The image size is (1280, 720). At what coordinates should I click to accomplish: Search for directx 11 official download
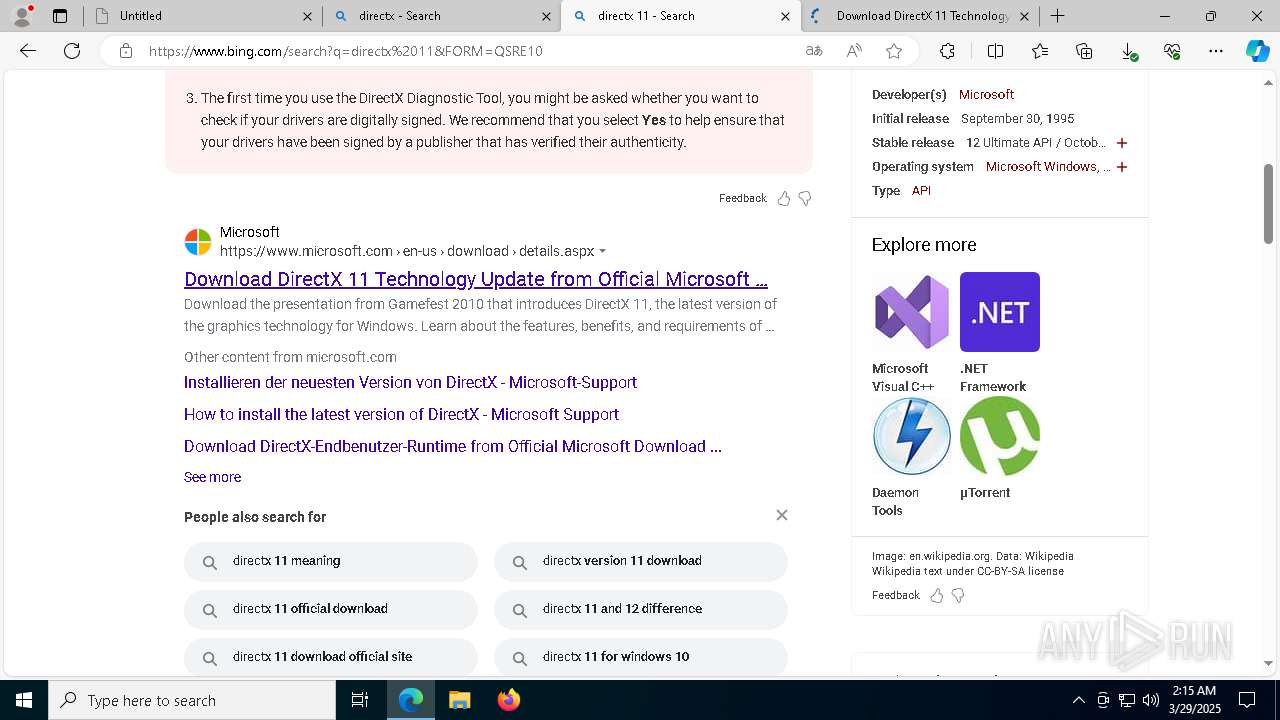(x=331, y=609)
